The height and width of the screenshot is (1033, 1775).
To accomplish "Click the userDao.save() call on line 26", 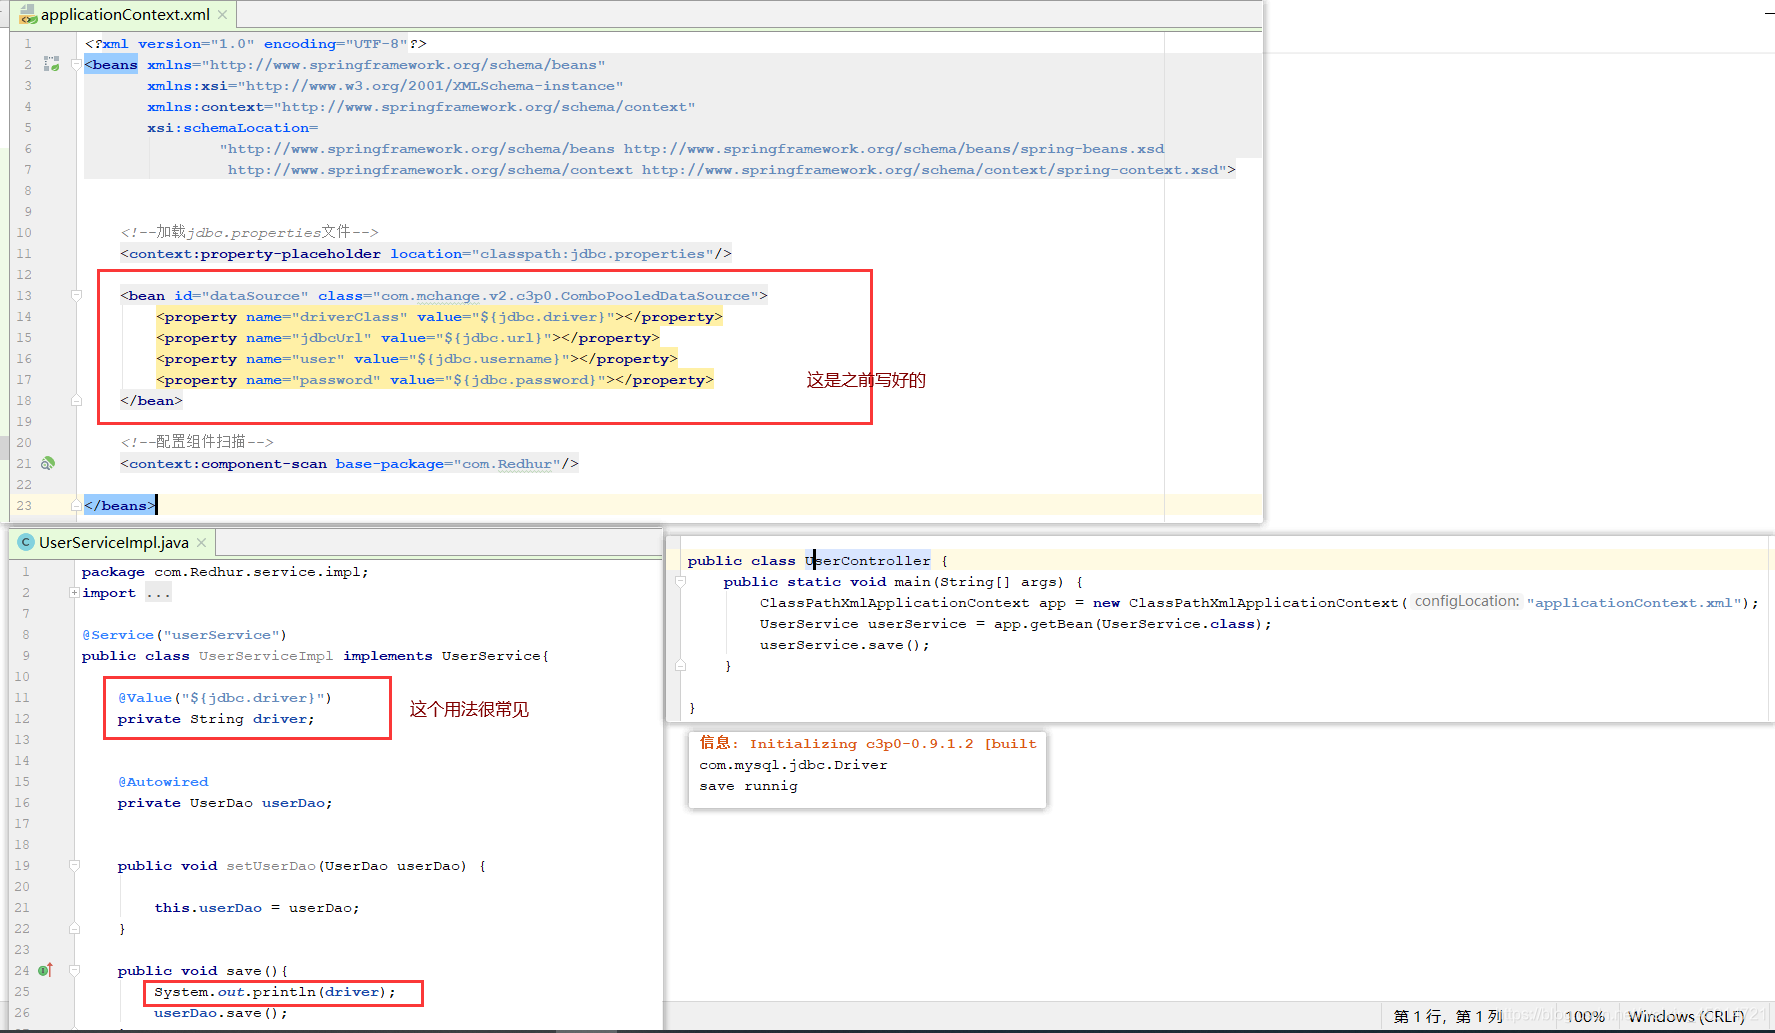I will [x=221, y=1012].
